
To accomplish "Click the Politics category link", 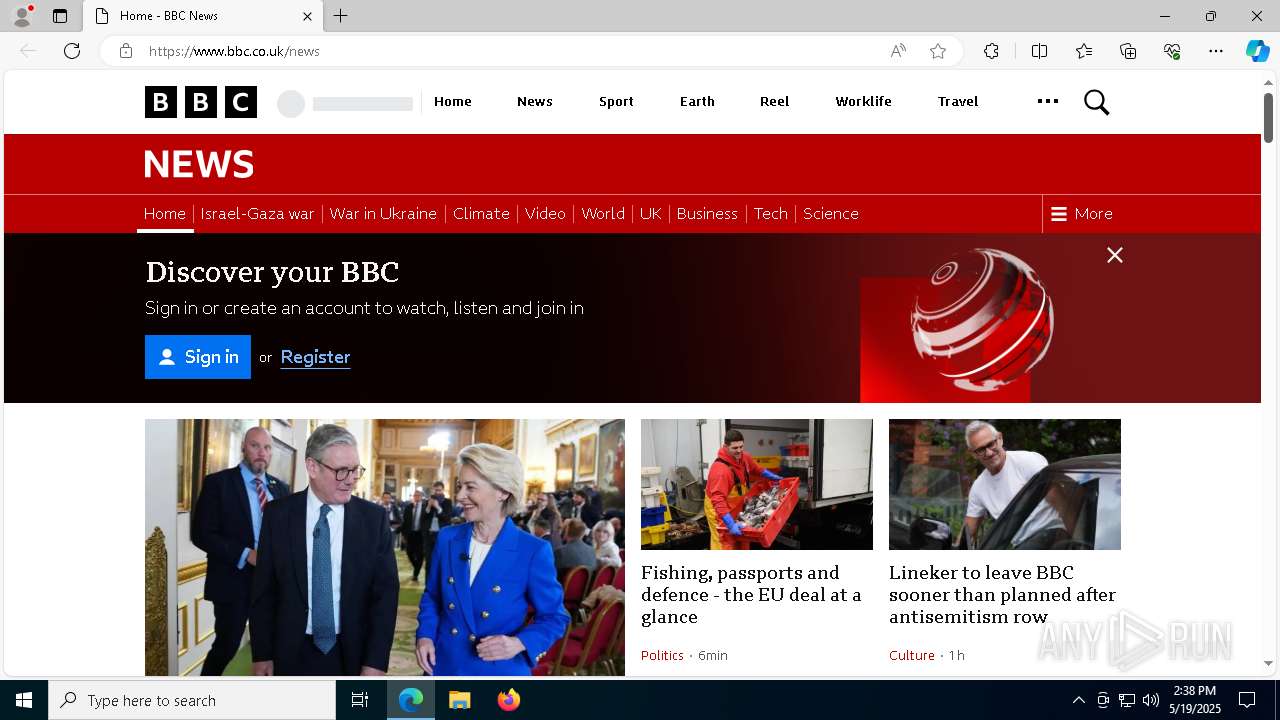I will coord(662,655).
